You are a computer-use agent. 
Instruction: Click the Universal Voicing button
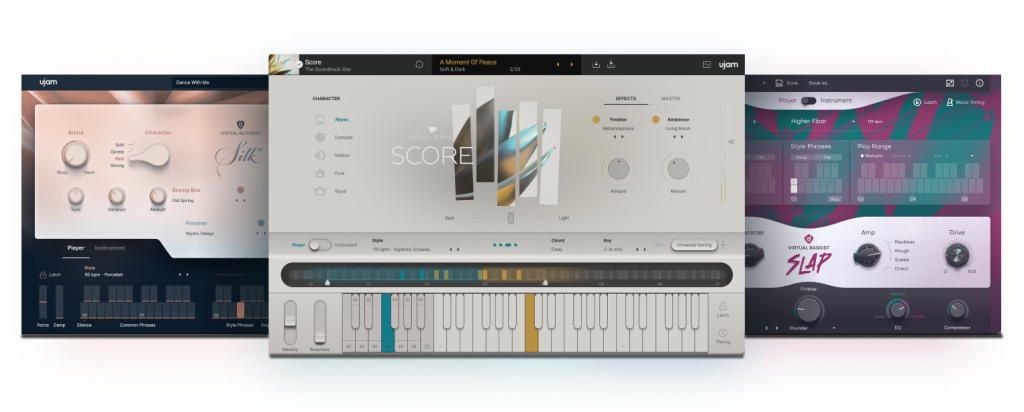[695, 244]
